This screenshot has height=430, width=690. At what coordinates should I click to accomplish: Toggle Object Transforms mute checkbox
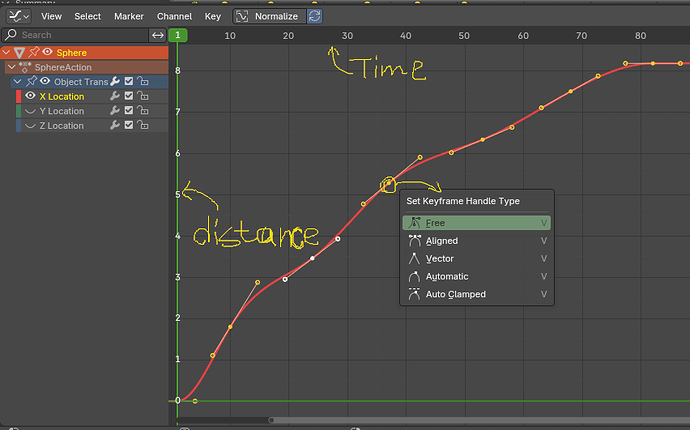coord(128,81)
